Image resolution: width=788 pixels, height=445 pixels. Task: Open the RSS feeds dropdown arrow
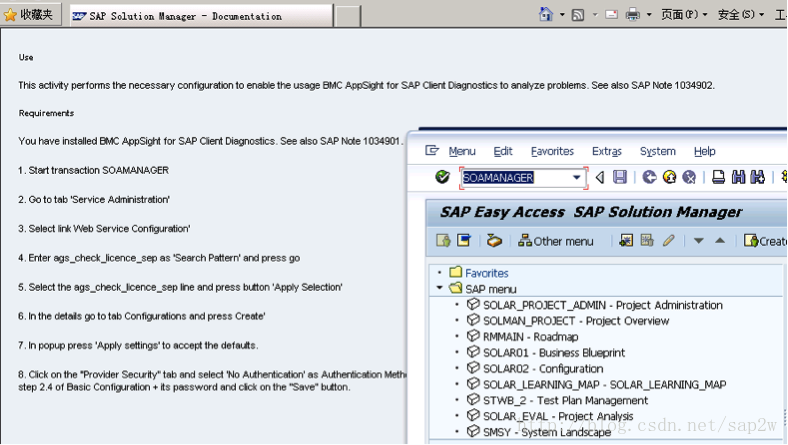coord(595,15)
